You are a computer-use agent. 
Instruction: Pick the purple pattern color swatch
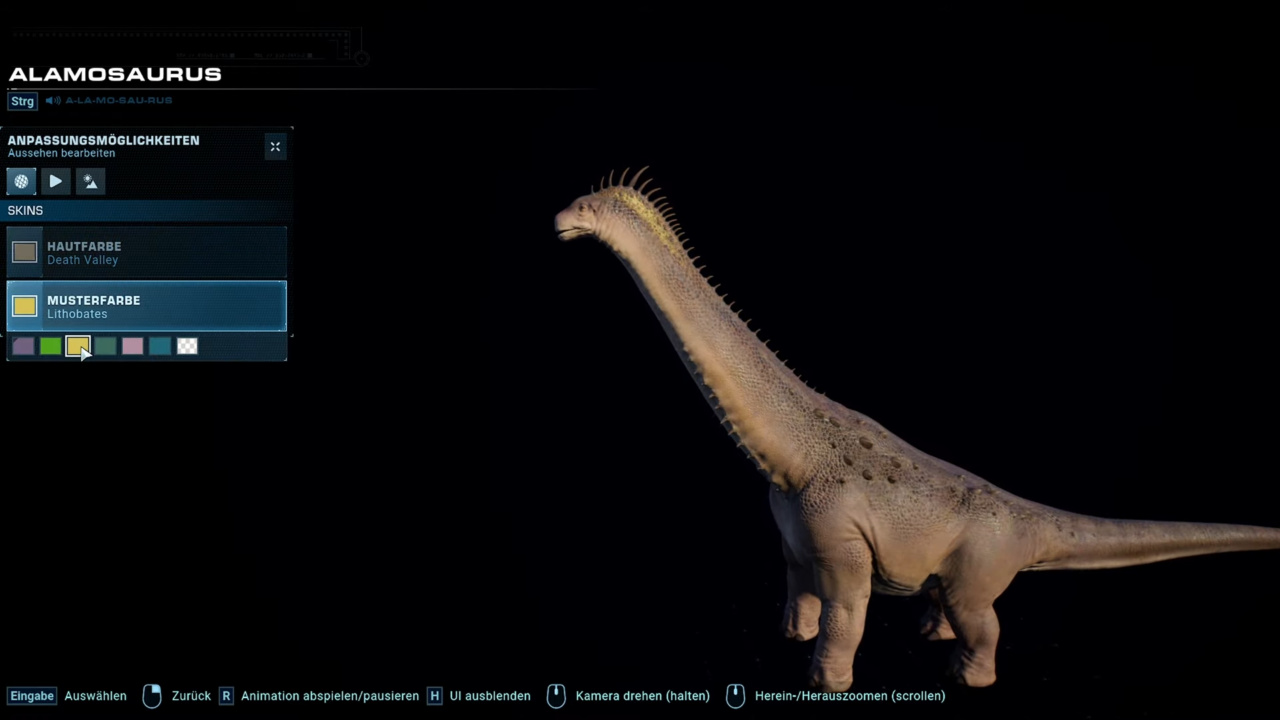click(24, 346)
